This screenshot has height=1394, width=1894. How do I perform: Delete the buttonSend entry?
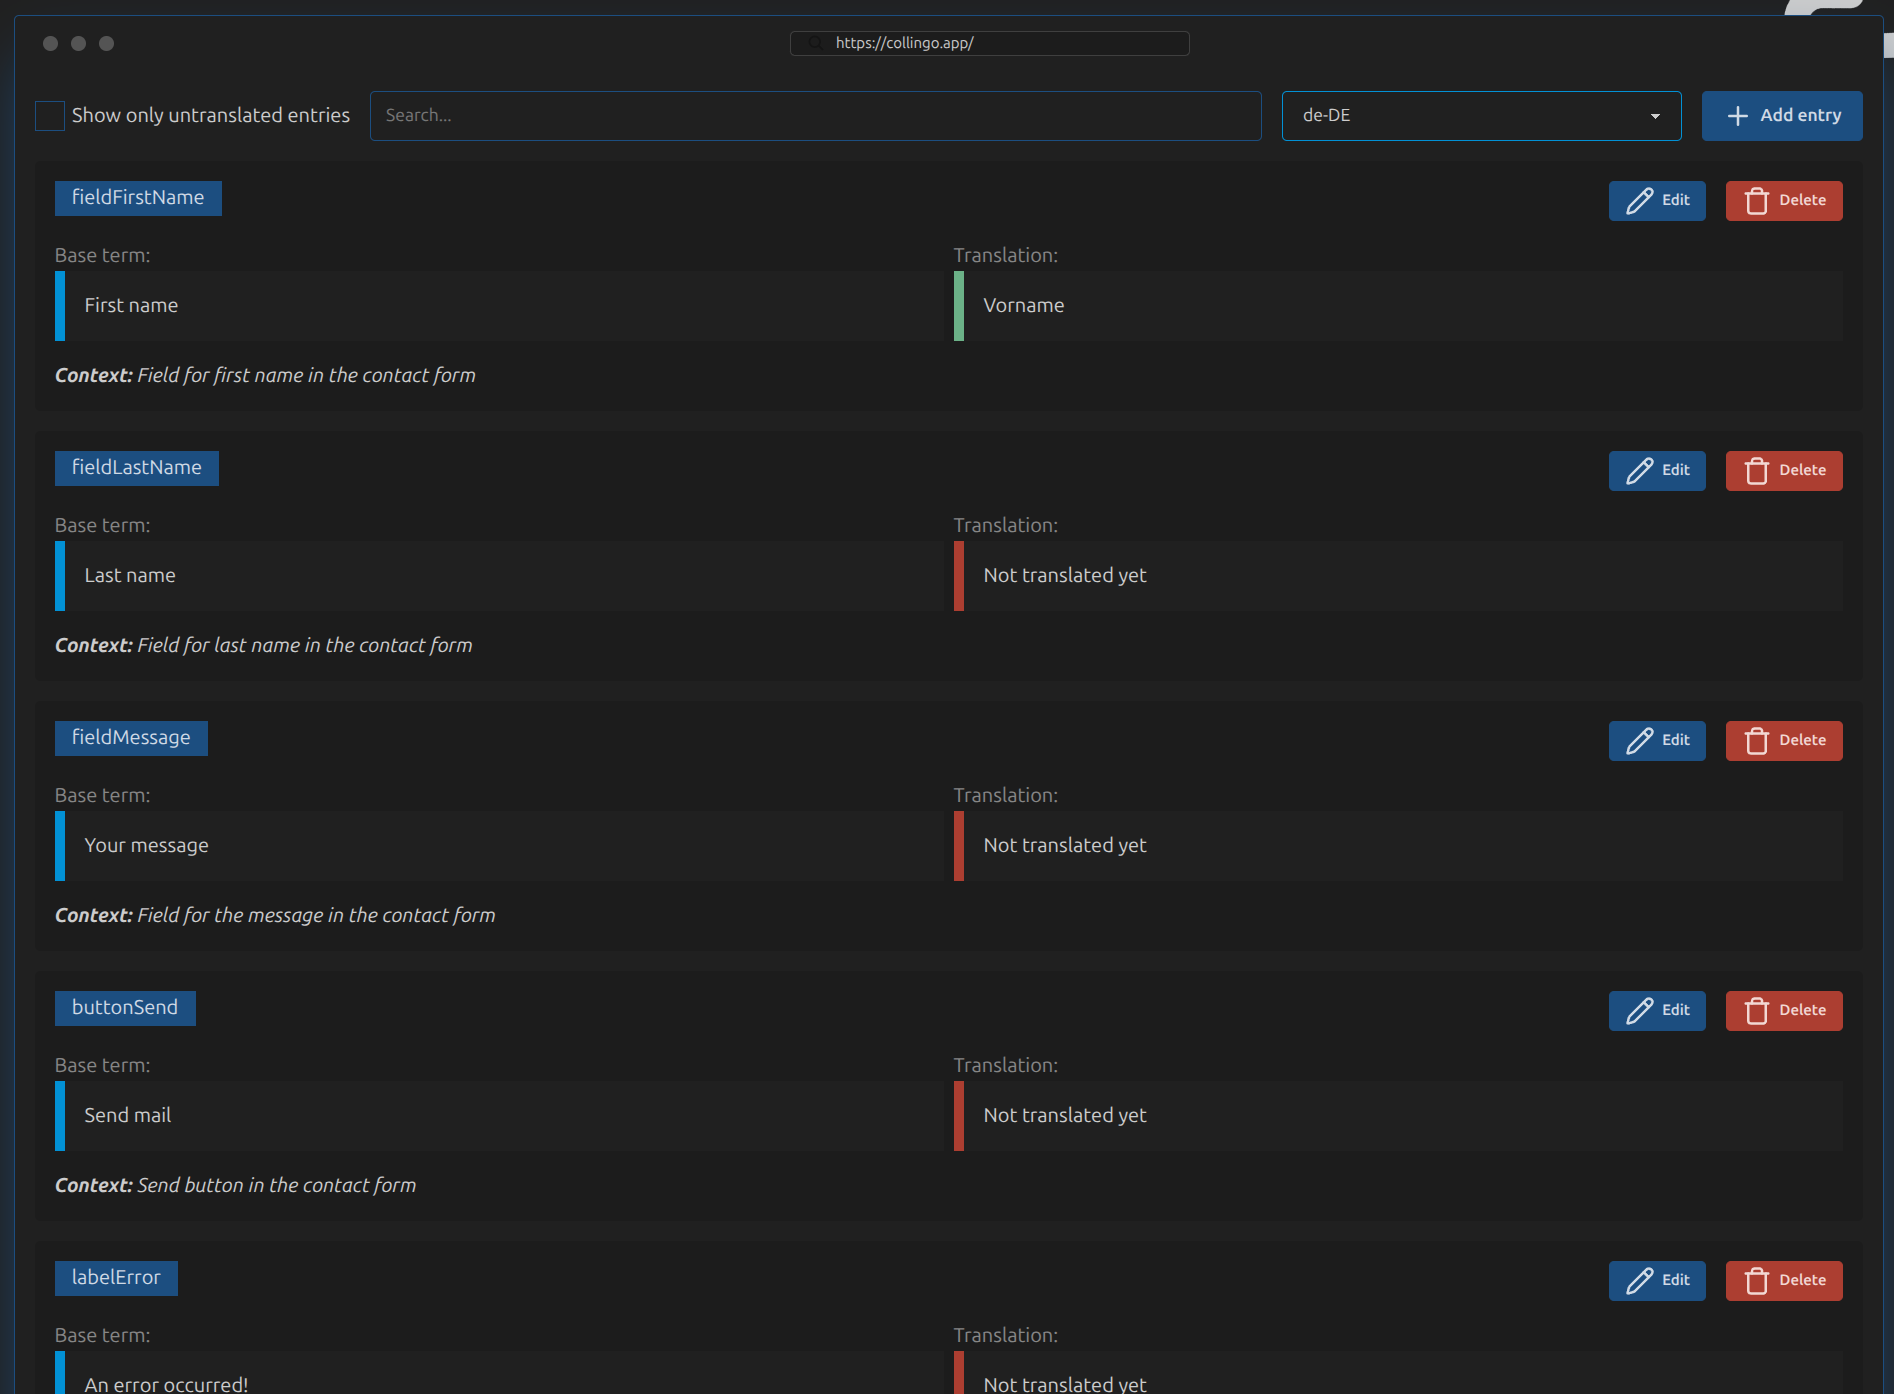pyautogui.click(x=1784, y=1011)
